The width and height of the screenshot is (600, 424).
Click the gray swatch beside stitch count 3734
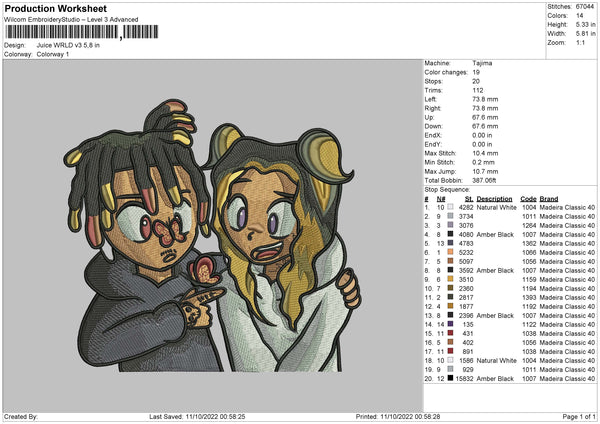pos(450,216)
